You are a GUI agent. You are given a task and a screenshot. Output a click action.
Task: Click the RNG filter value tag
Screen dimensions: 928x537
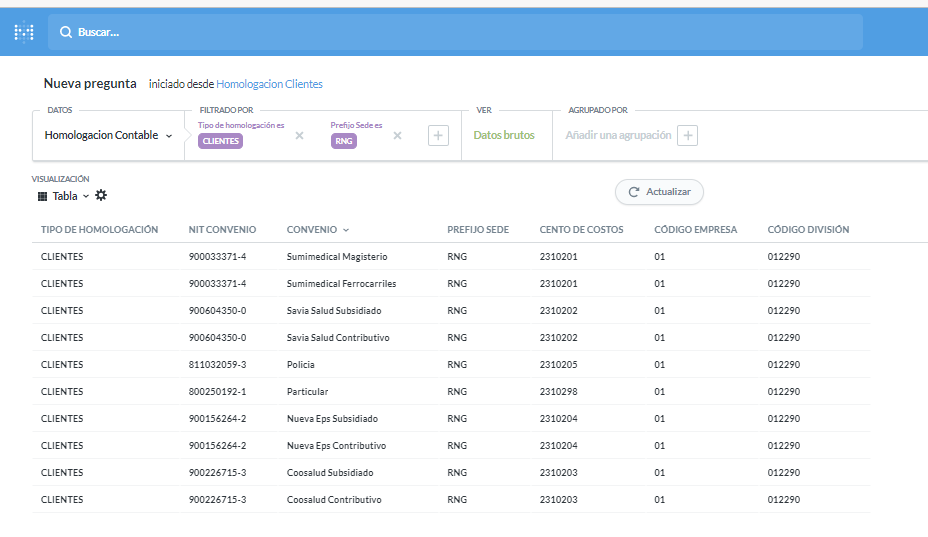[x=344, y=142]
